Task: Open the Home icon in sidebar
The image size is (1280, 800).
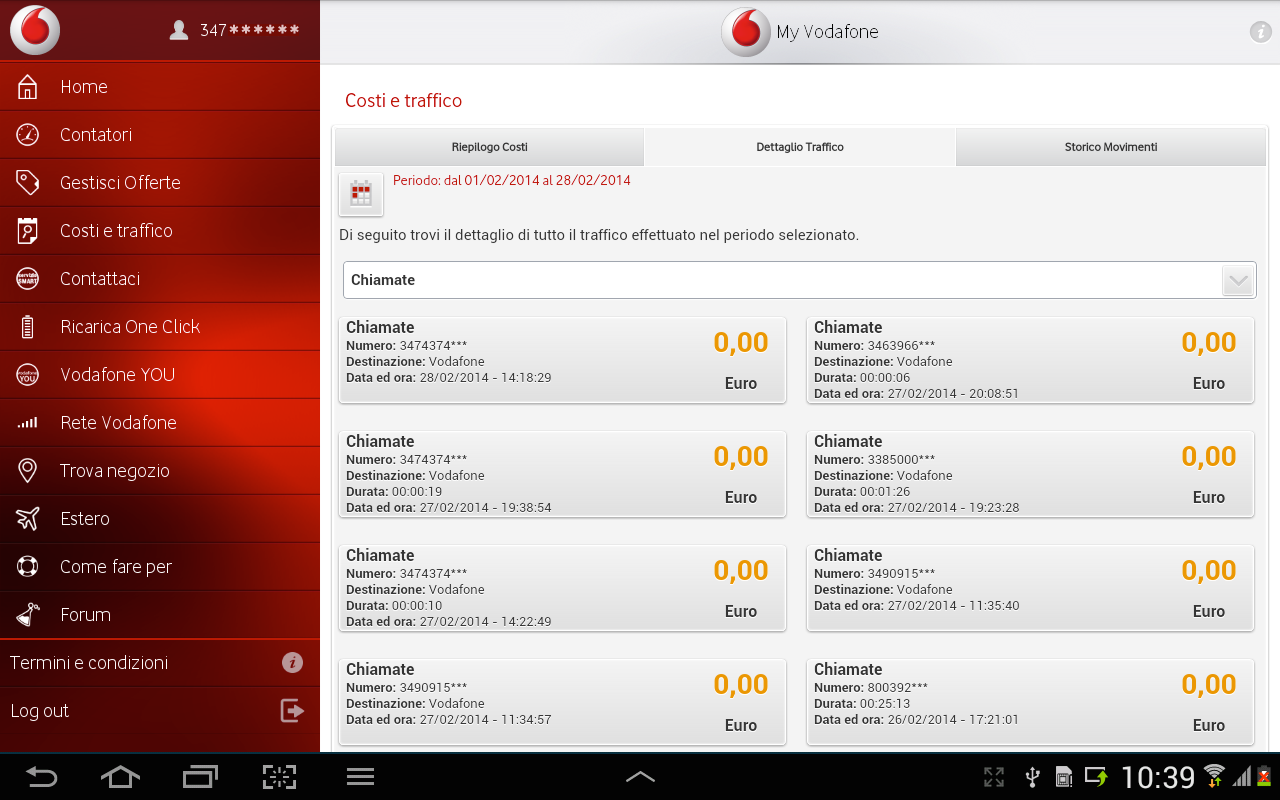Action: (x=29, y=87)
